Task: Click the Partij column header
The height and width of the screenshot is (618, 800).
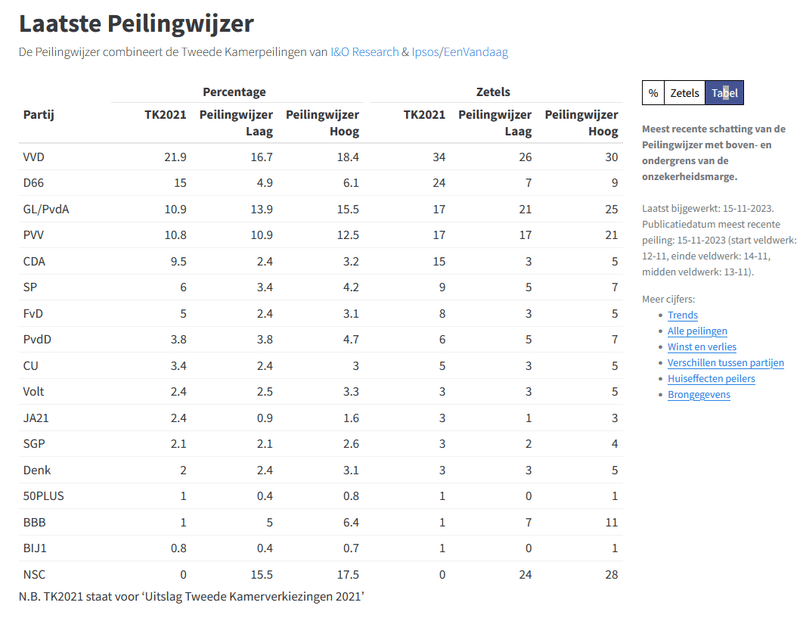Action: pos(38,115)
